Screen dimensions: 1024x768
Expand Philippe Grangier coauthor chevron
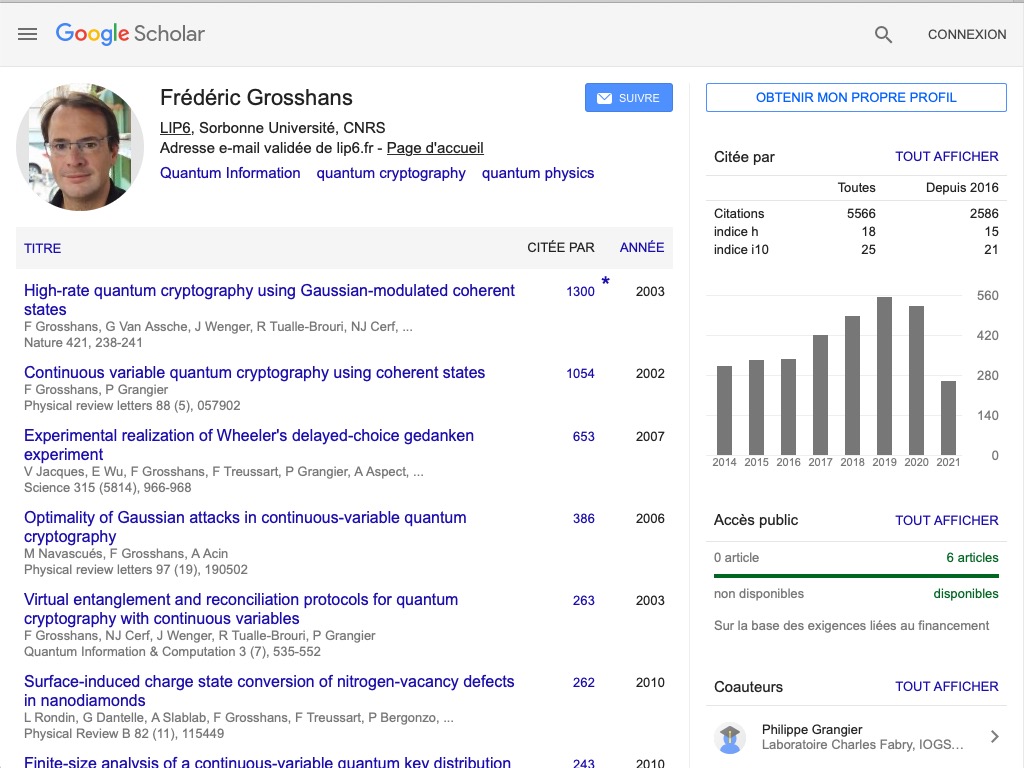tap(994, 737)
